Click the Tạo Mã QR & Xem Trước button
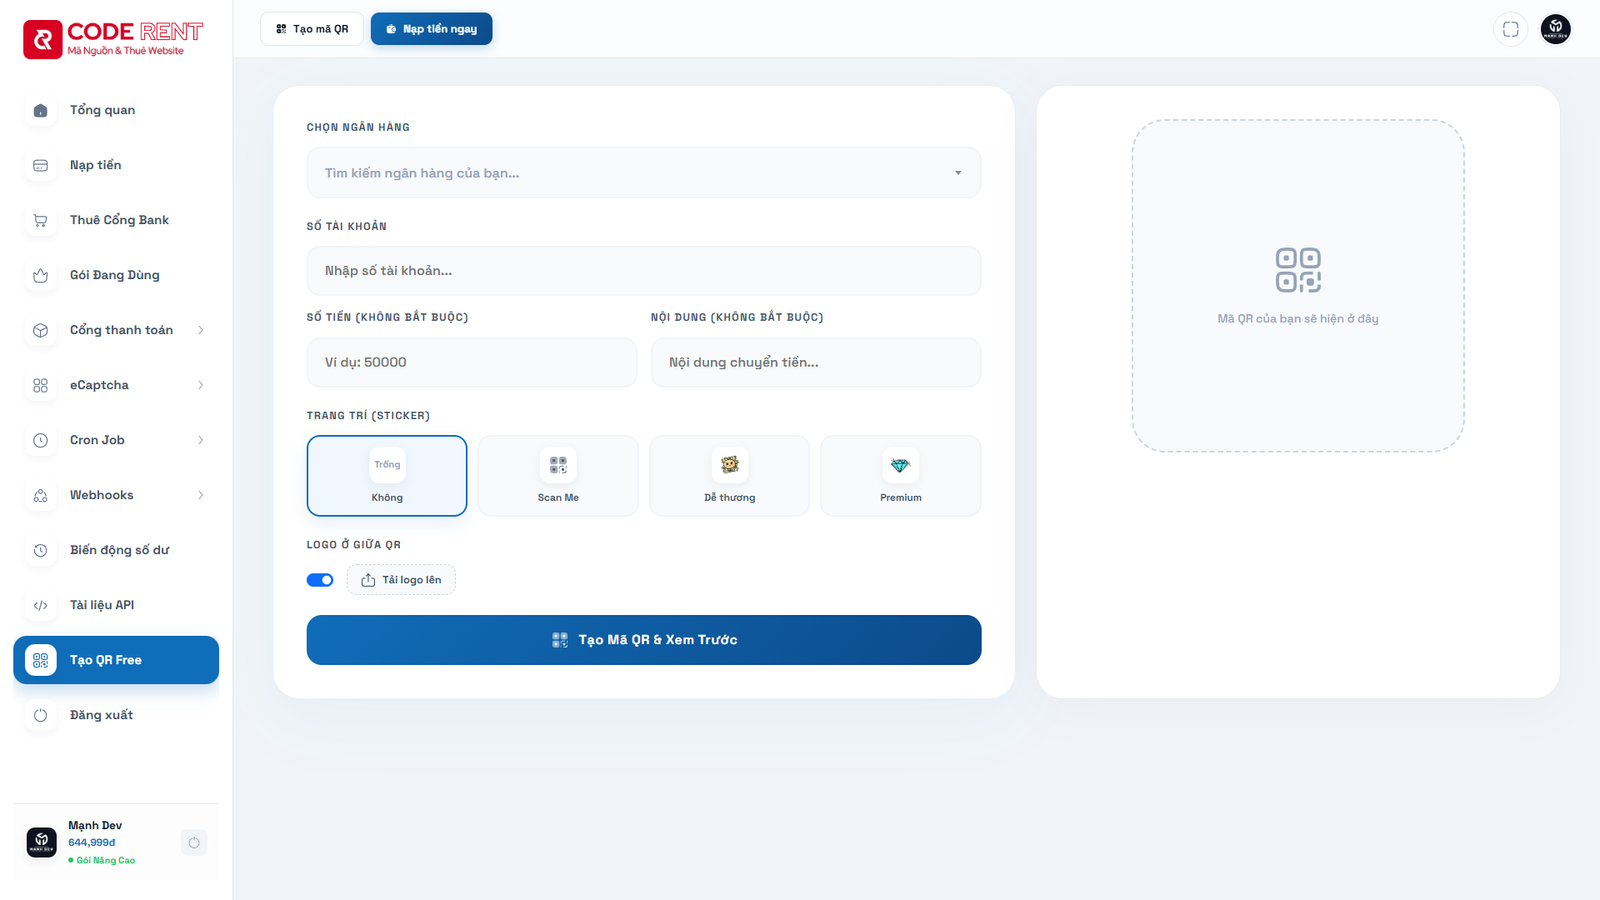1600x900 pixels. click(643, 640)
